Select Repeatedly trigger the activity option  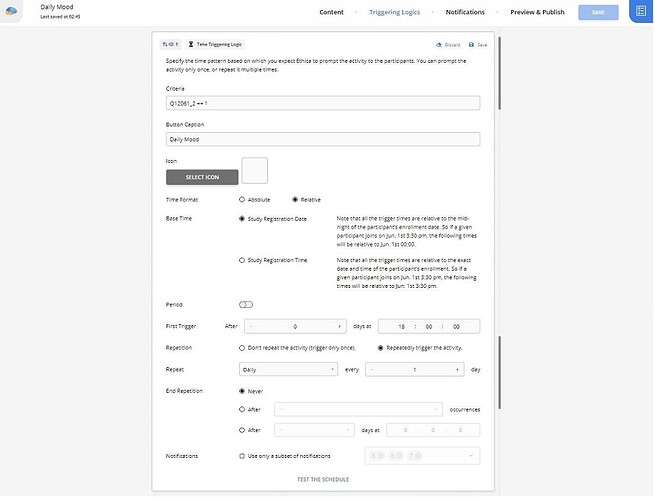[380, 348]
